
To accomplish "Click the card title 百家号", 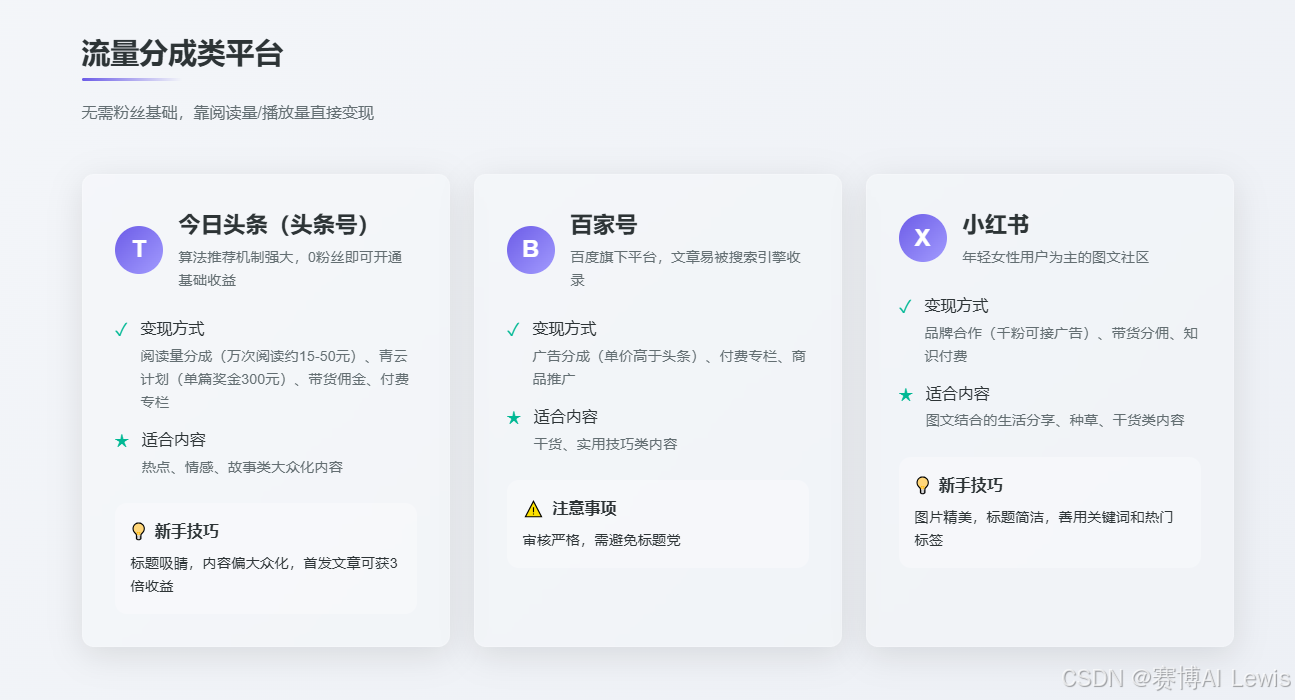I will [604, 225].
